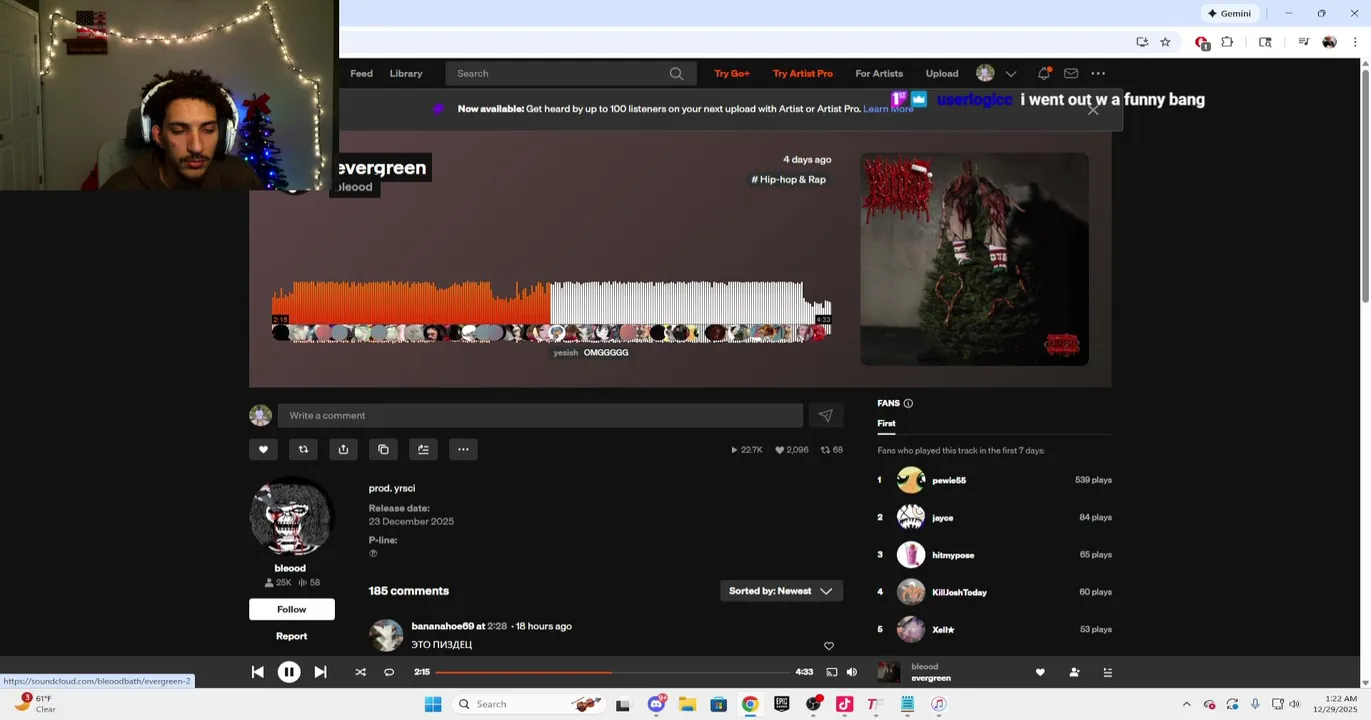Viewport: 1371px width, 720px height.
Task: Seek using the bottom progress bar
Action: (x=612, y=672)
